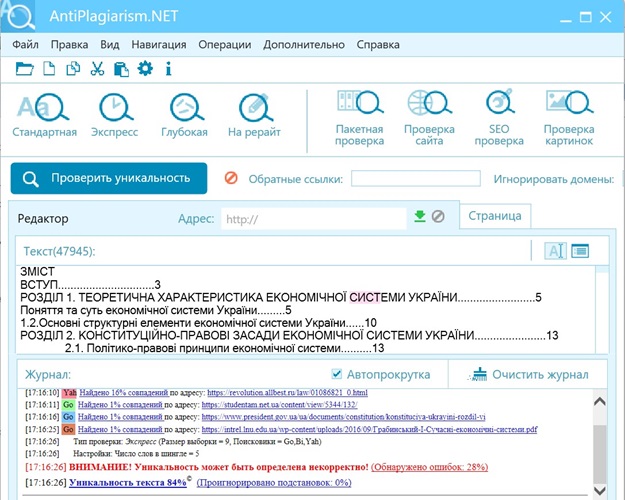Open the Справка menu
The height and width of the screenshot is (500, 625).
[x=378, y=44]
